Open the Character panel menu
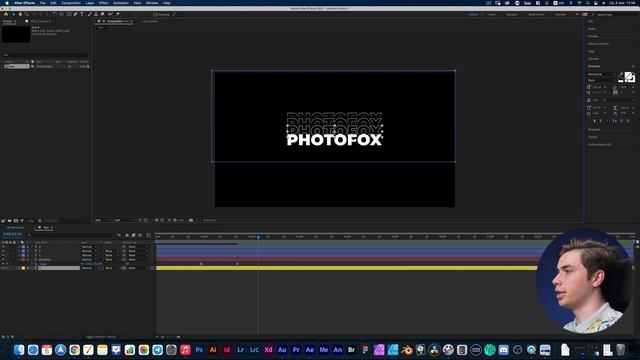This screenshot has width=640, height=360. [x=633, y=66]
